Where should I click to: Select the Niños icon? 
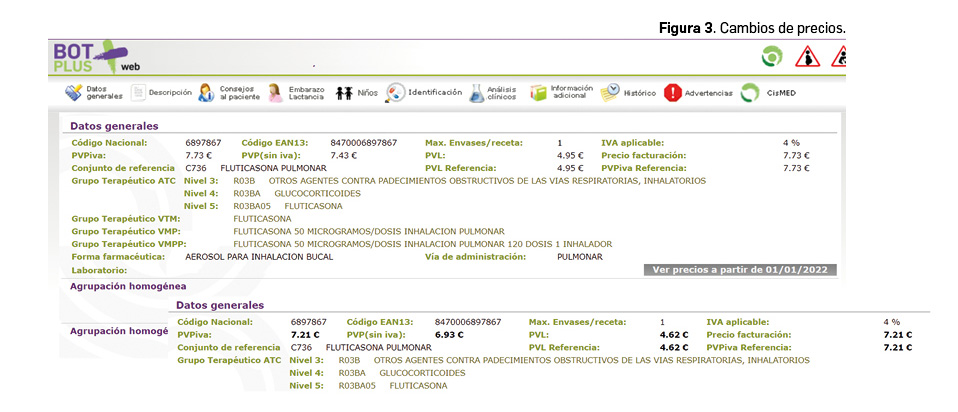click(344, 93)
